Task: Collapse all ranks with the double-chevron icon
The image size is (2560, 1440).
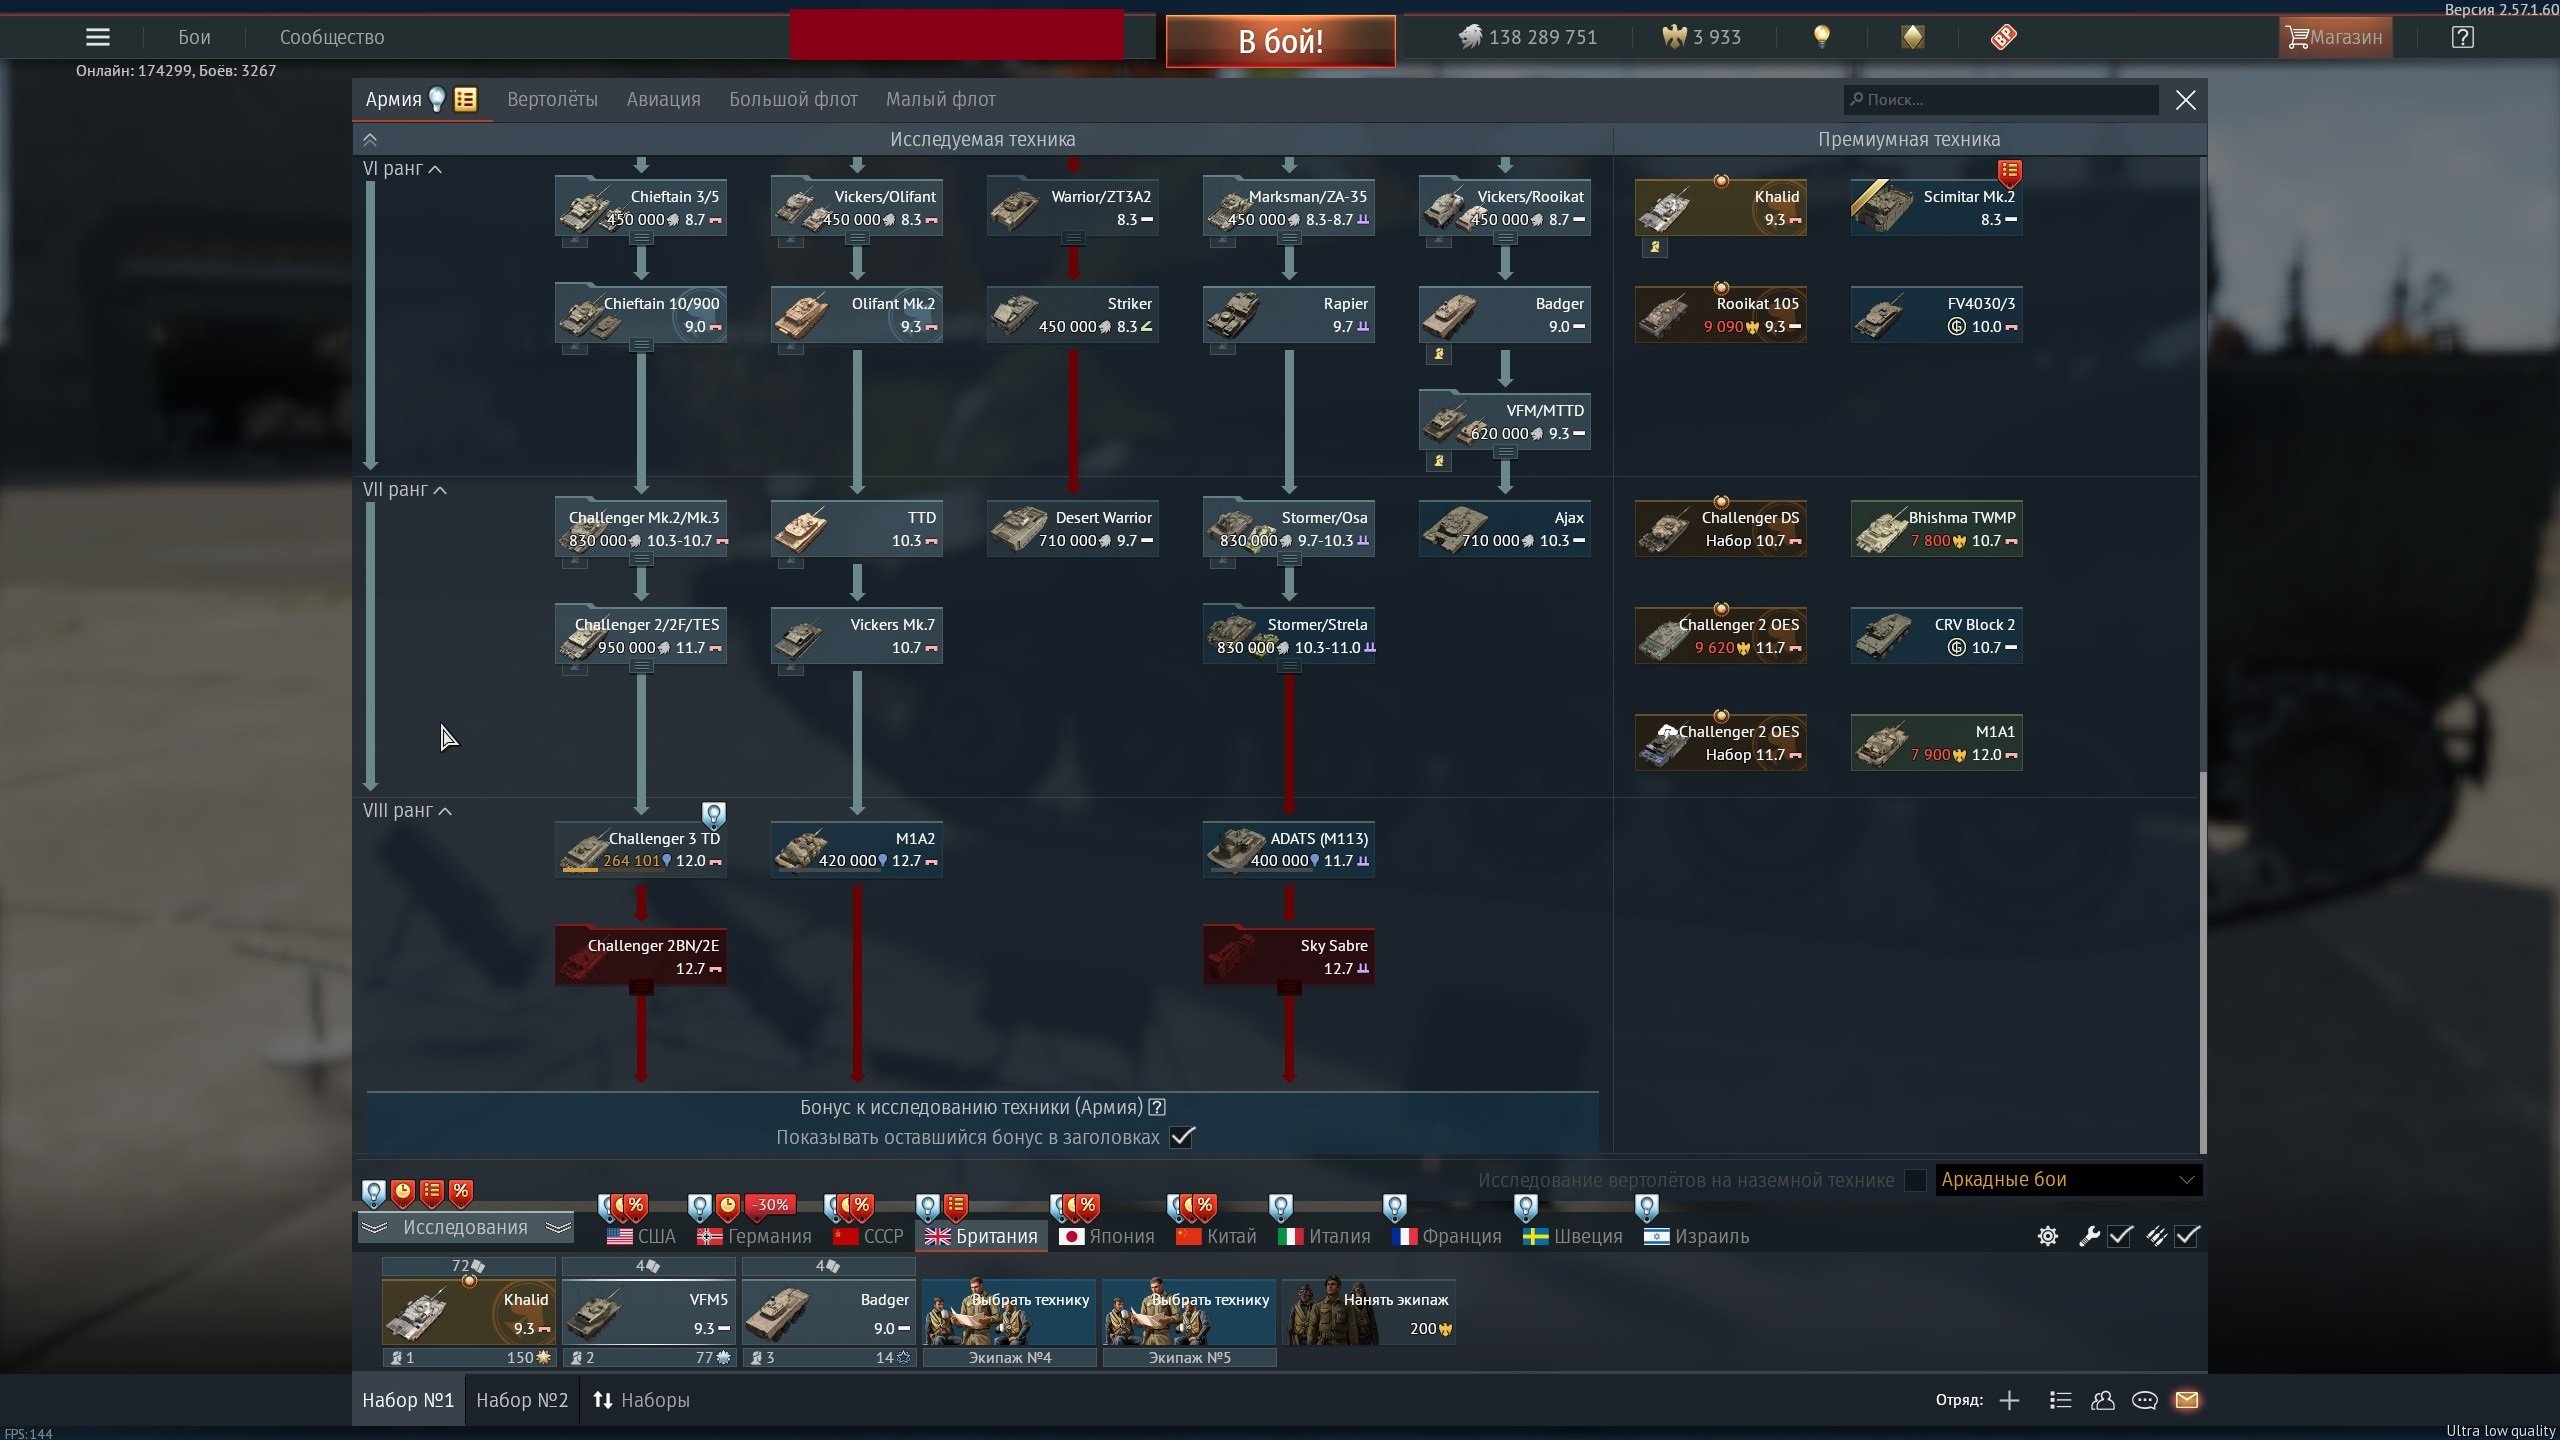Action: (370, 140)
